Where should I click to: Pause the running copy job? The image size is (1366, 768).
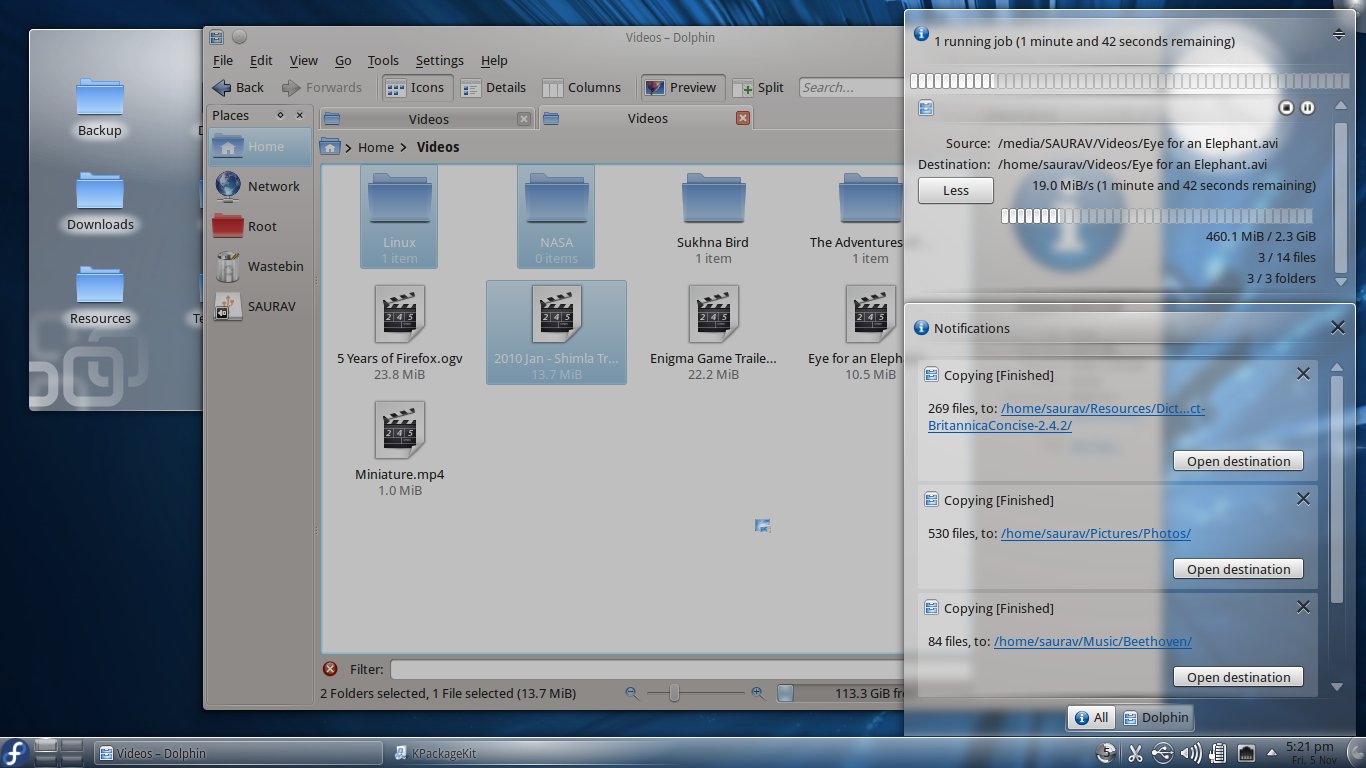pyautogui.click(x=1307, y=108)
